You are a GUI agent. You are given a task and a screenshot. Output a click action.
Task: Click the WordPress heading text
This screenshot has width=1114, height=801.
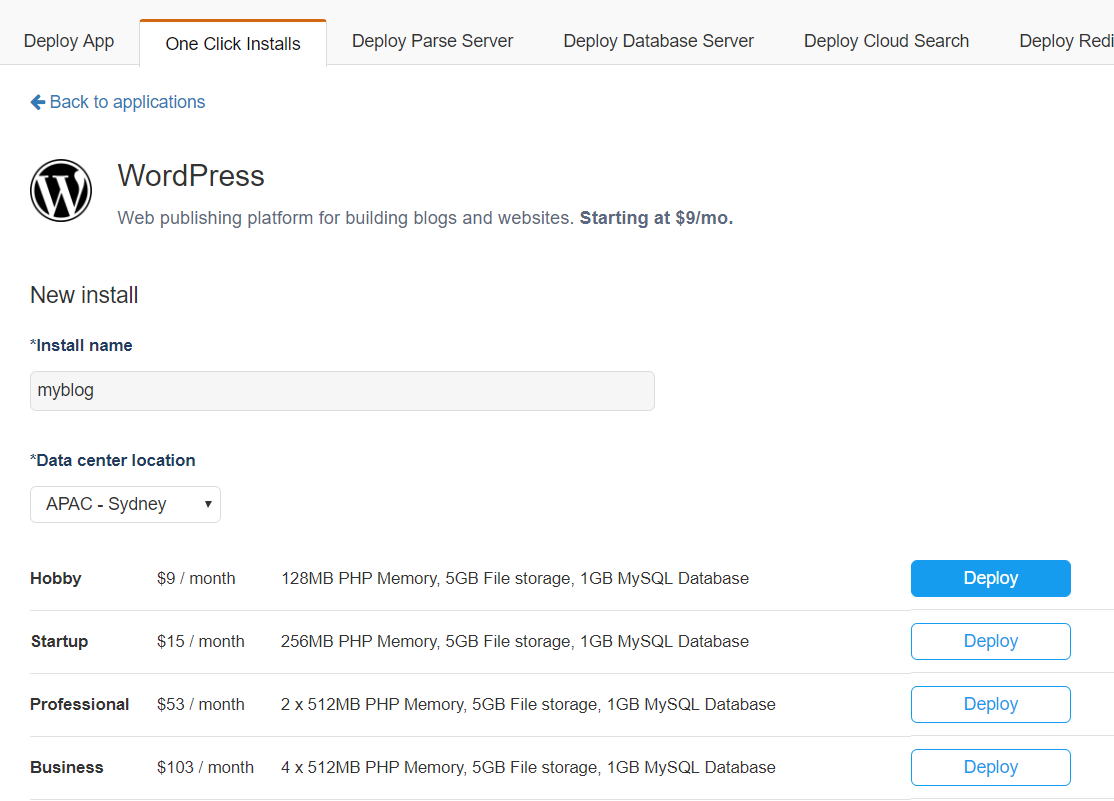[x=191, y=176]
